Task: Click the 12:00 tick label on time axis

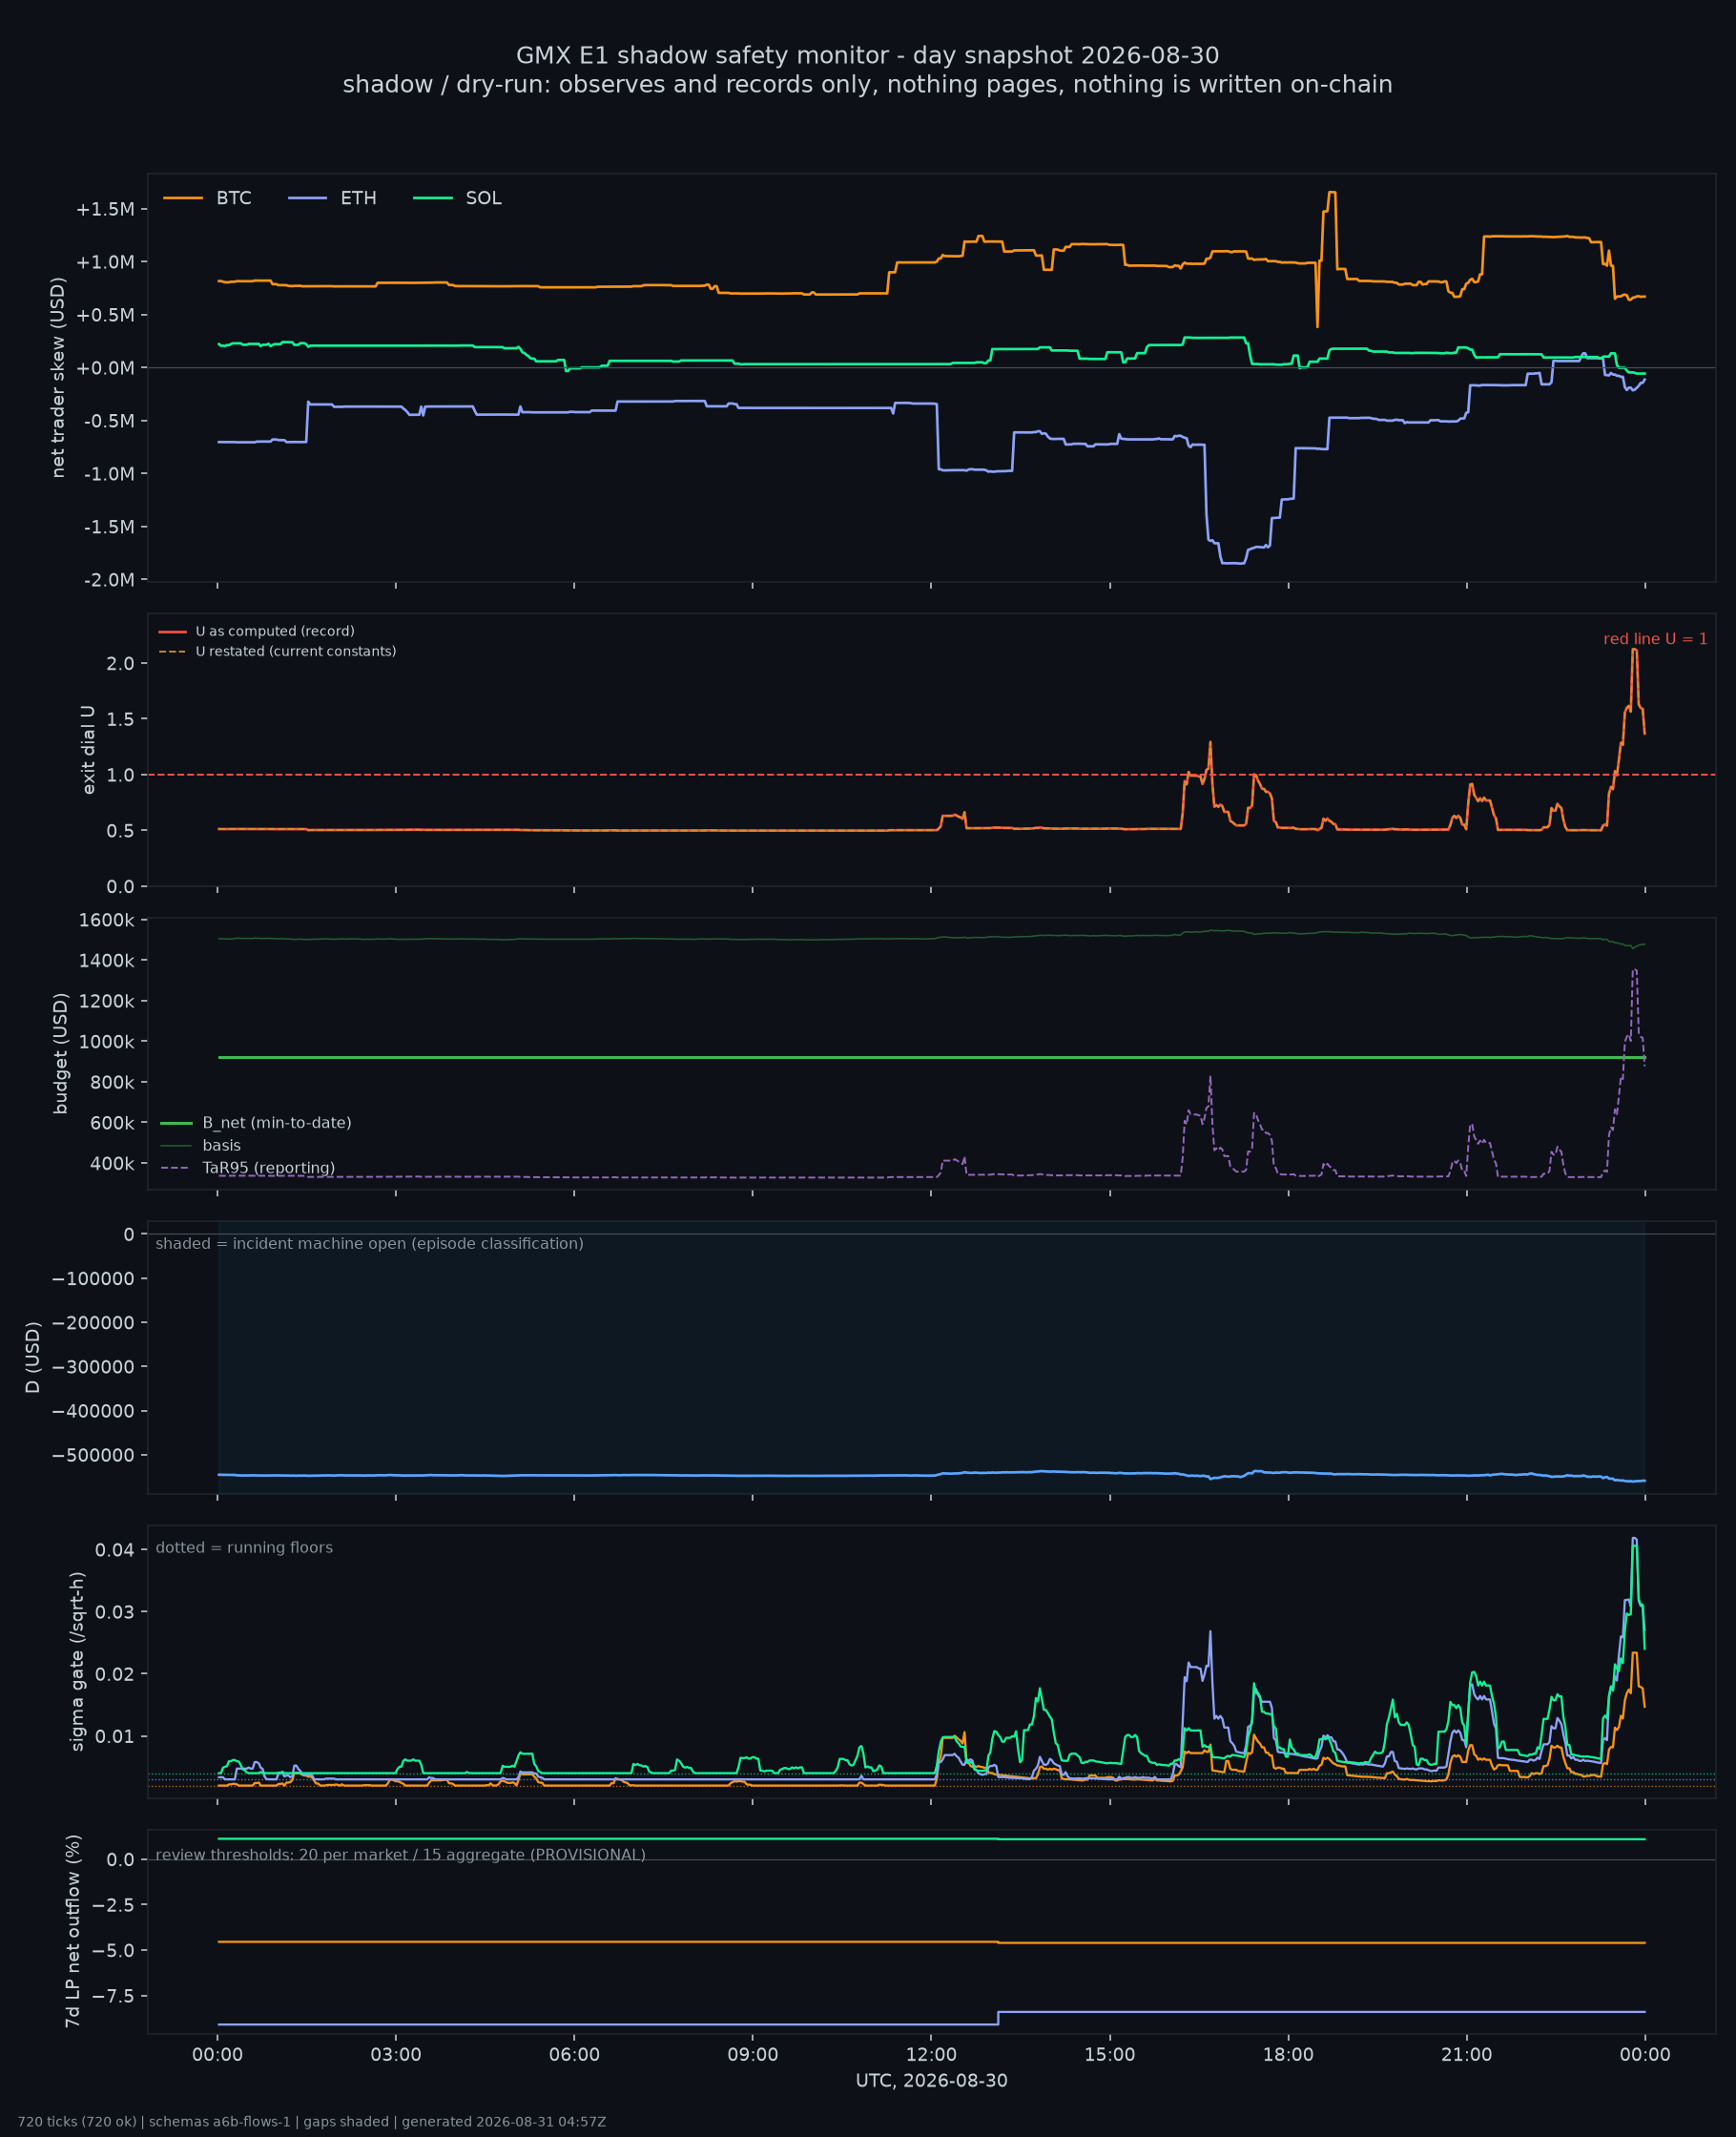Action: pos(931,2055)
